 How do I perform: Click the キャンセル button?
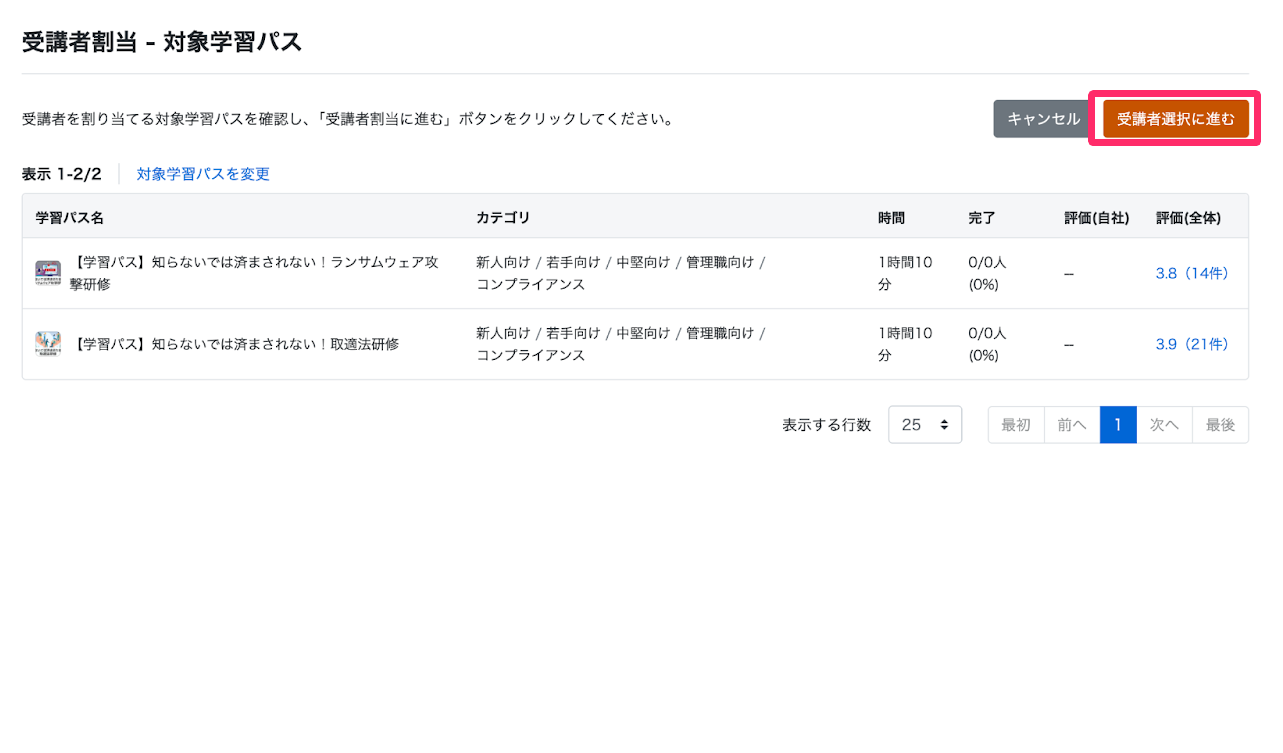1043,119
